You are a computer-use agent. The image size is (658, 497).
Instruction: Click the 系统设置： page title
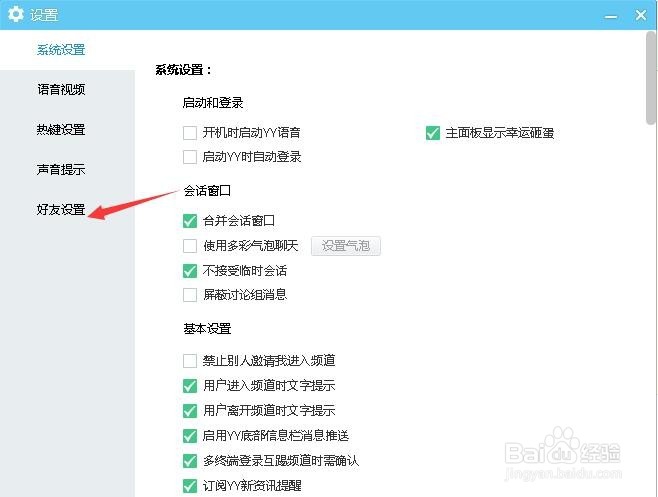183,70
